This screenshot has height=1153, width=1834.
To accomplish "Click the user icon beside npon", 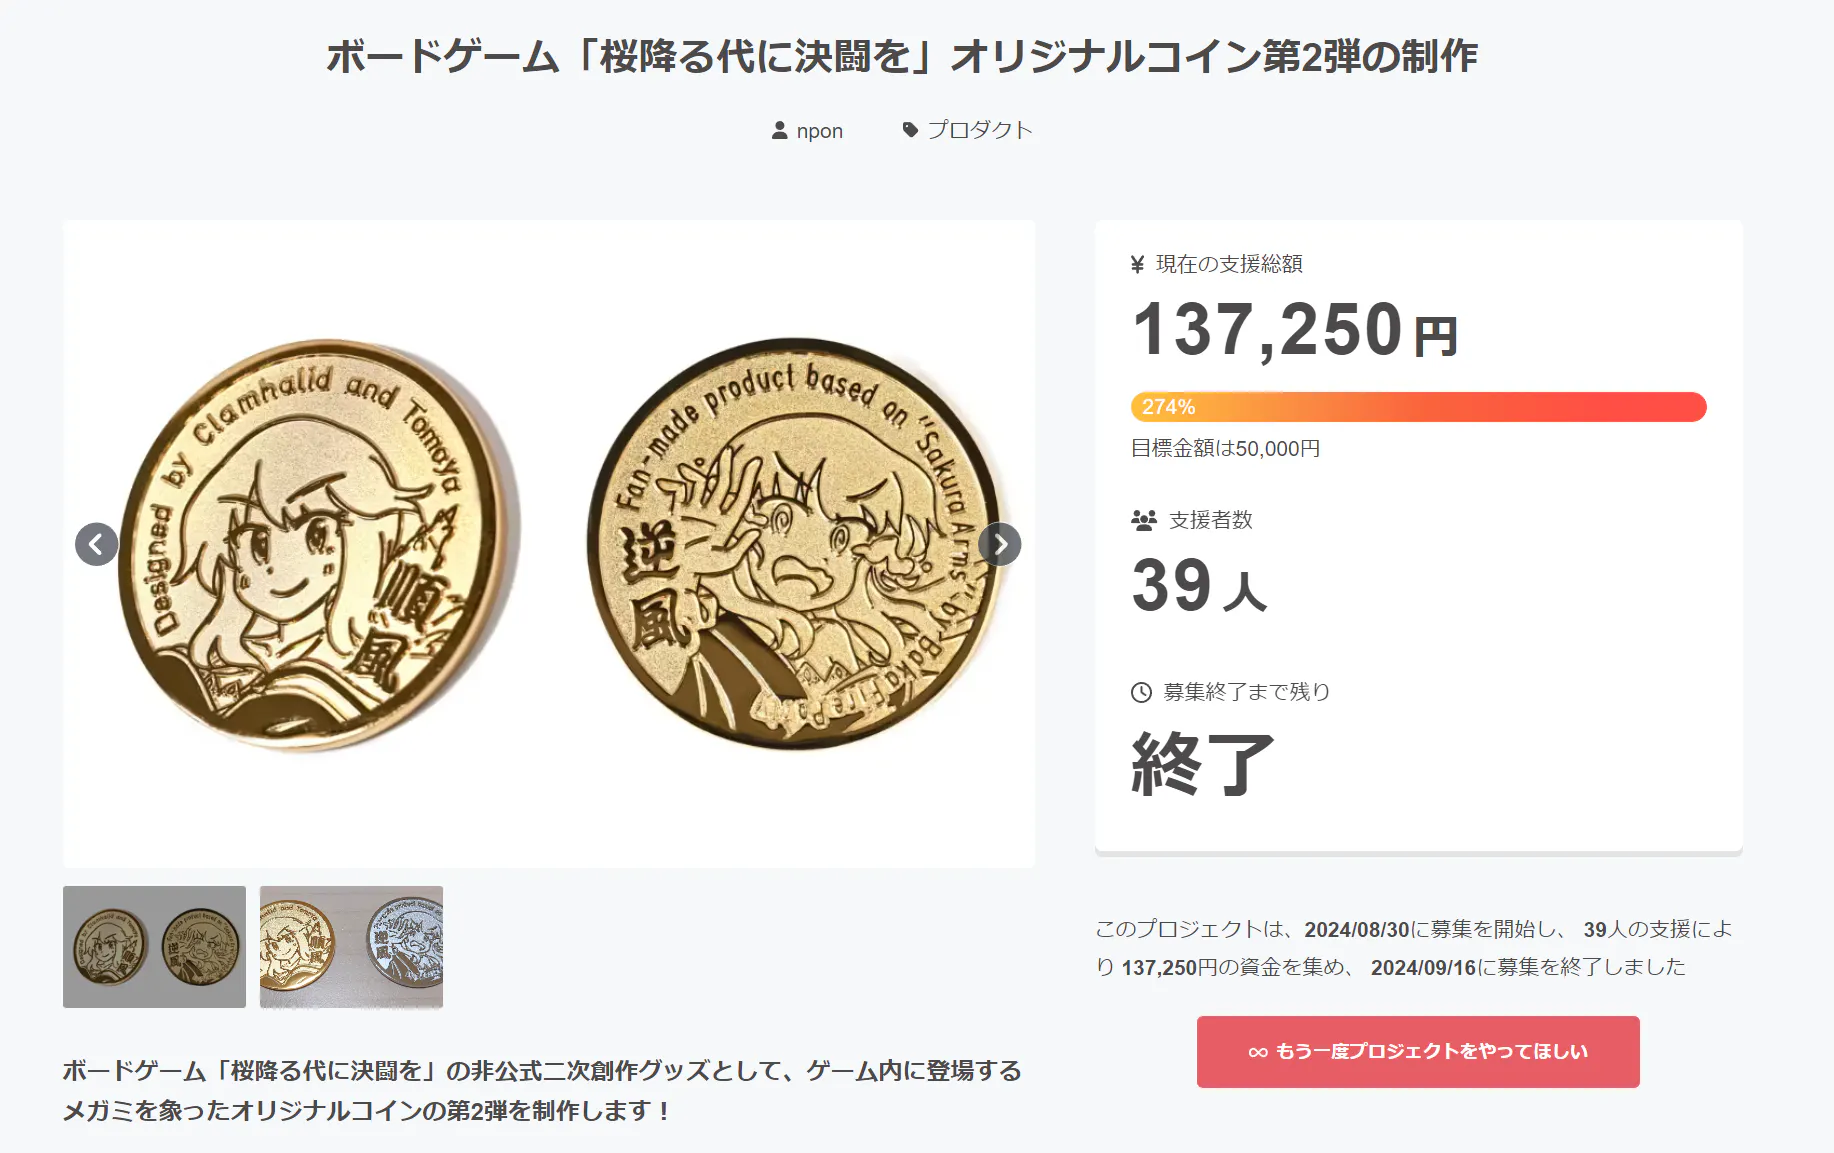I will (x=780, y=131).
